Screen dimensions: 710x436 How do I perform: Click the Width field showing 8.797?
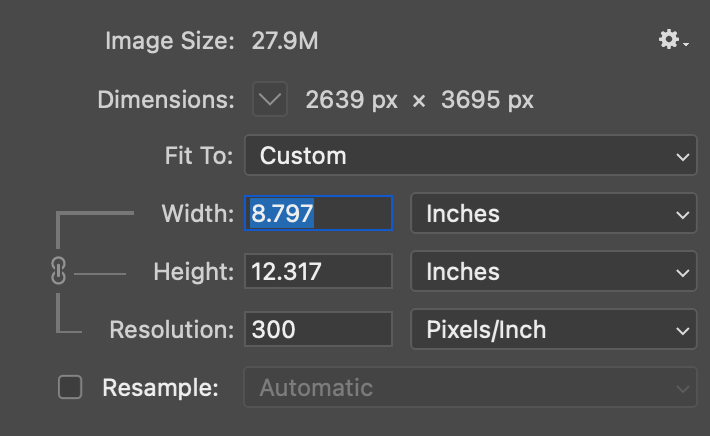[x=318, y=213]
